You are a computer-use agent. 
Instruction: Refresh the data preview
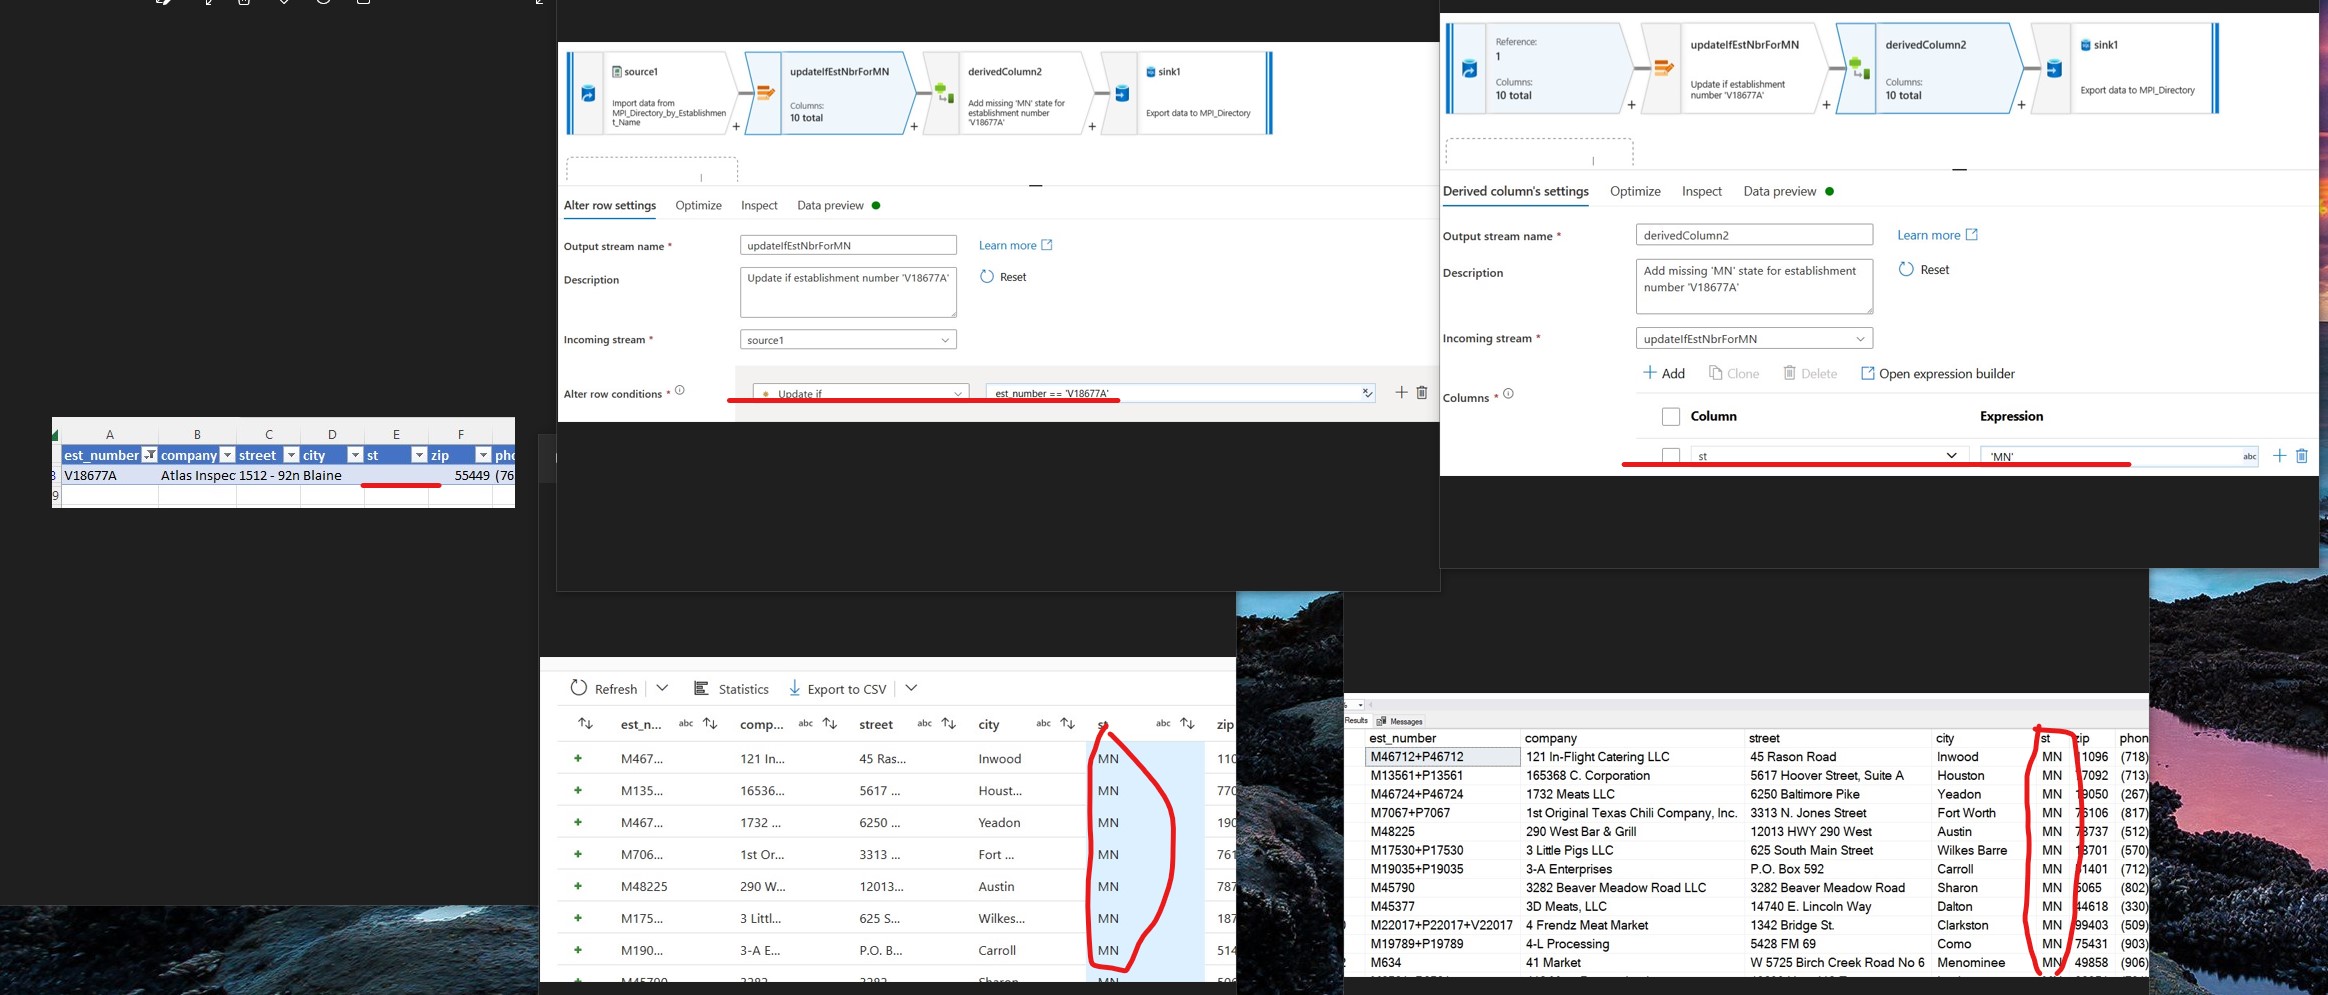click(604, 688)
